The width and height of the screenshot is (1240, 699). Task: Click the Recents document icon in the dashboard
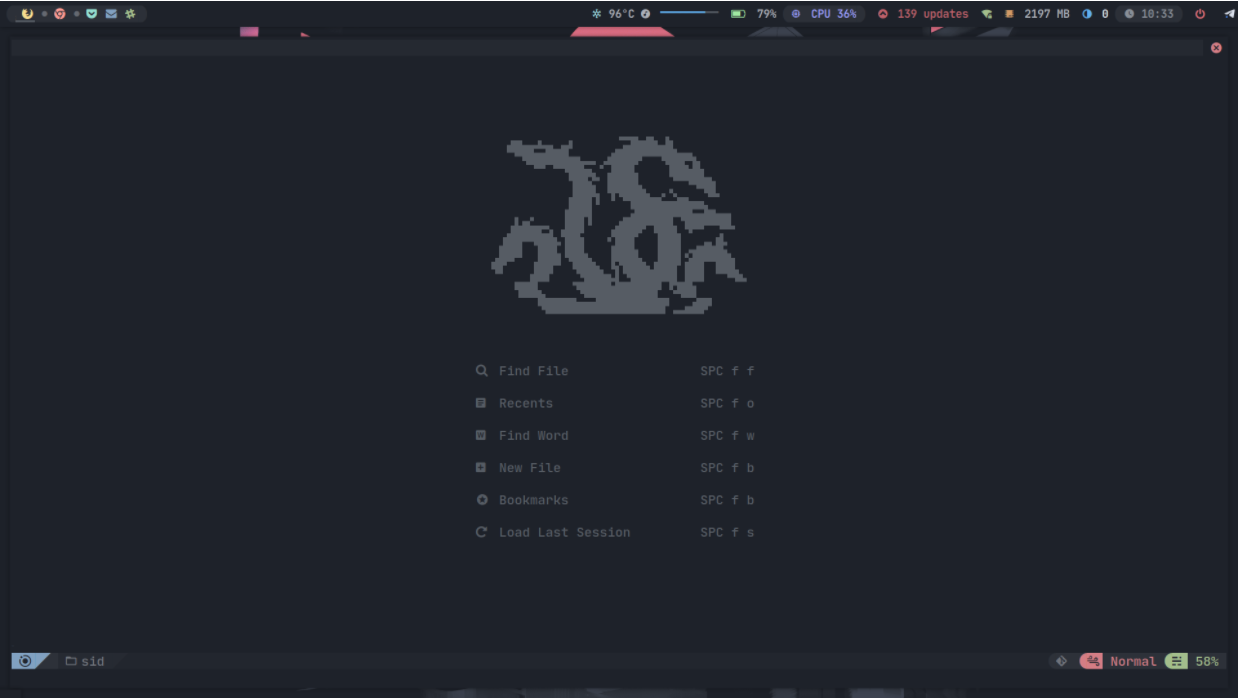coord(483,403)
